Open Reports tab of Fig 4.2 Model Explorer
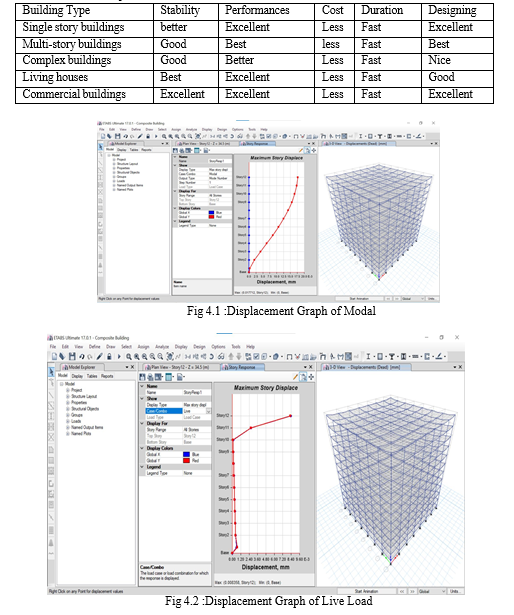Screen dimensions: 514x615 (107, 376)
